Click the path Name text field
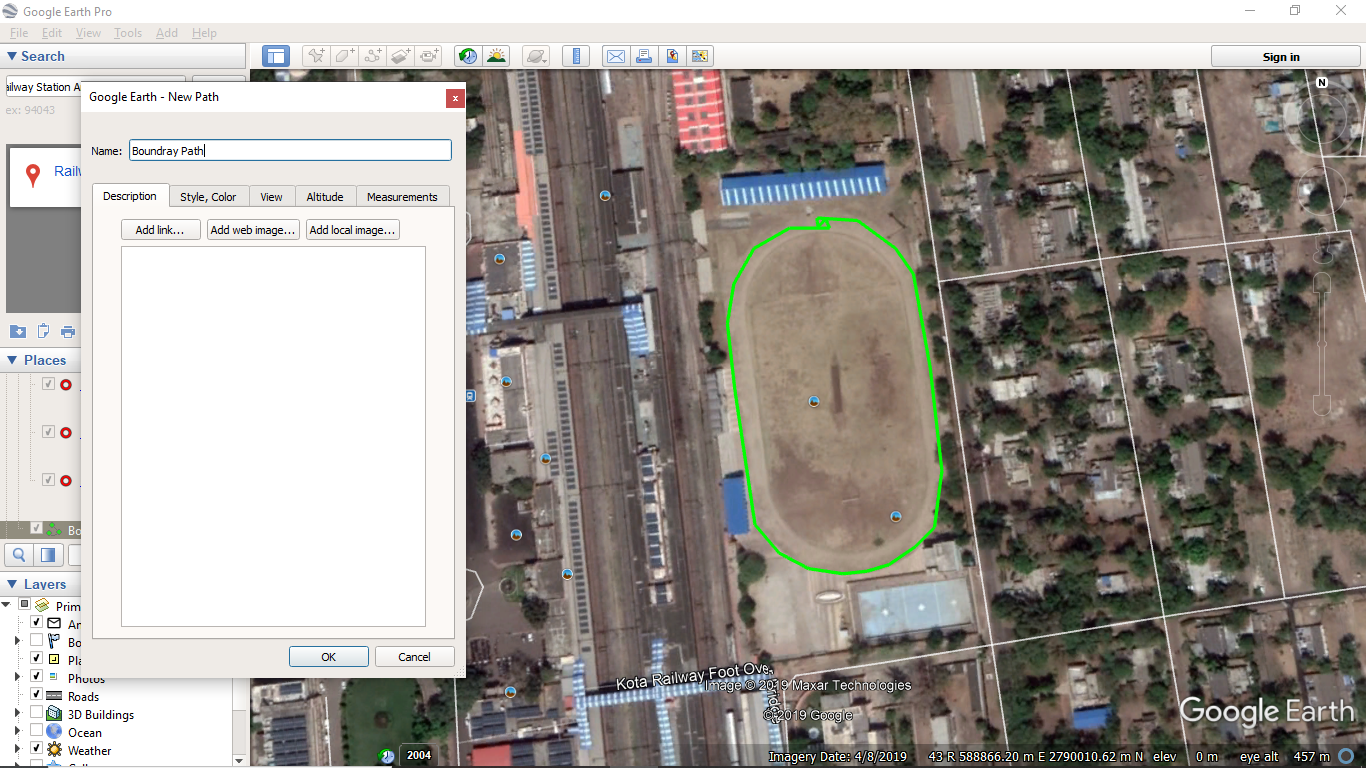Viewport: 1366px width, 768px height. click(x=290, y=151)
